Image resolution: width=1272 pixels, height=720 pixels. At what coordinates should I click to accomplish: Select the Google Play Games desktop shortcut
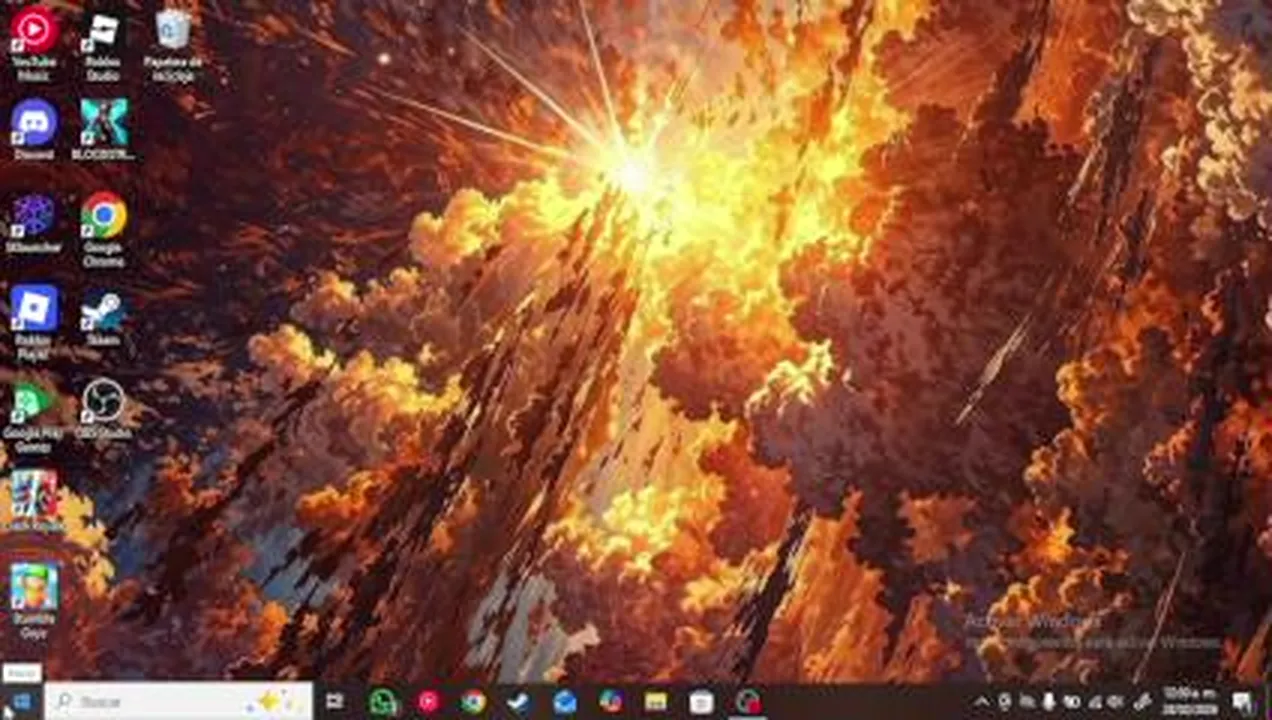[x=34, y=416]
